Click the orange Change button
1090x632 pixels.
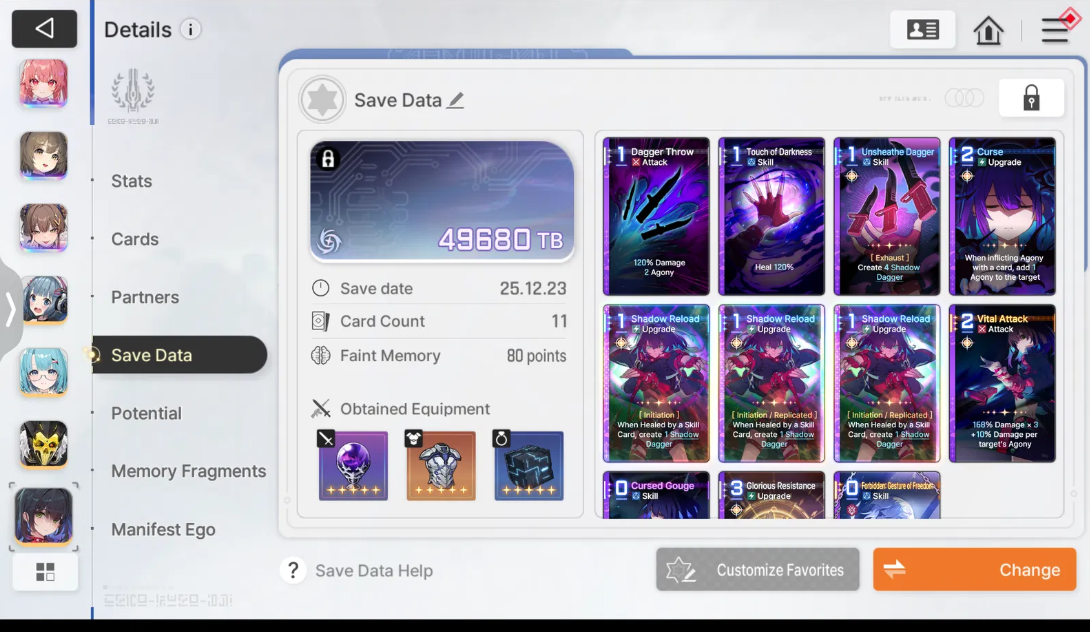(x=975, y=569)
